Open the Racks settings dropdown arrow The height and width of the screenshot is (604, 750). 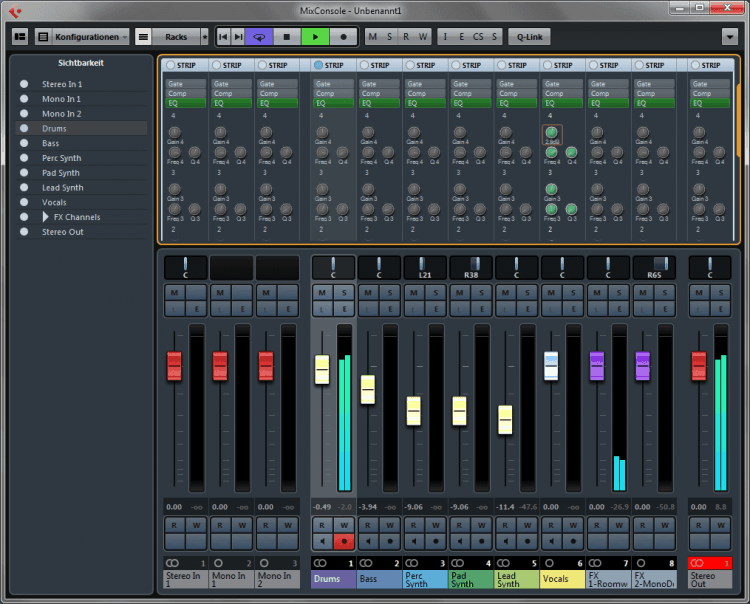pos(205,37)
